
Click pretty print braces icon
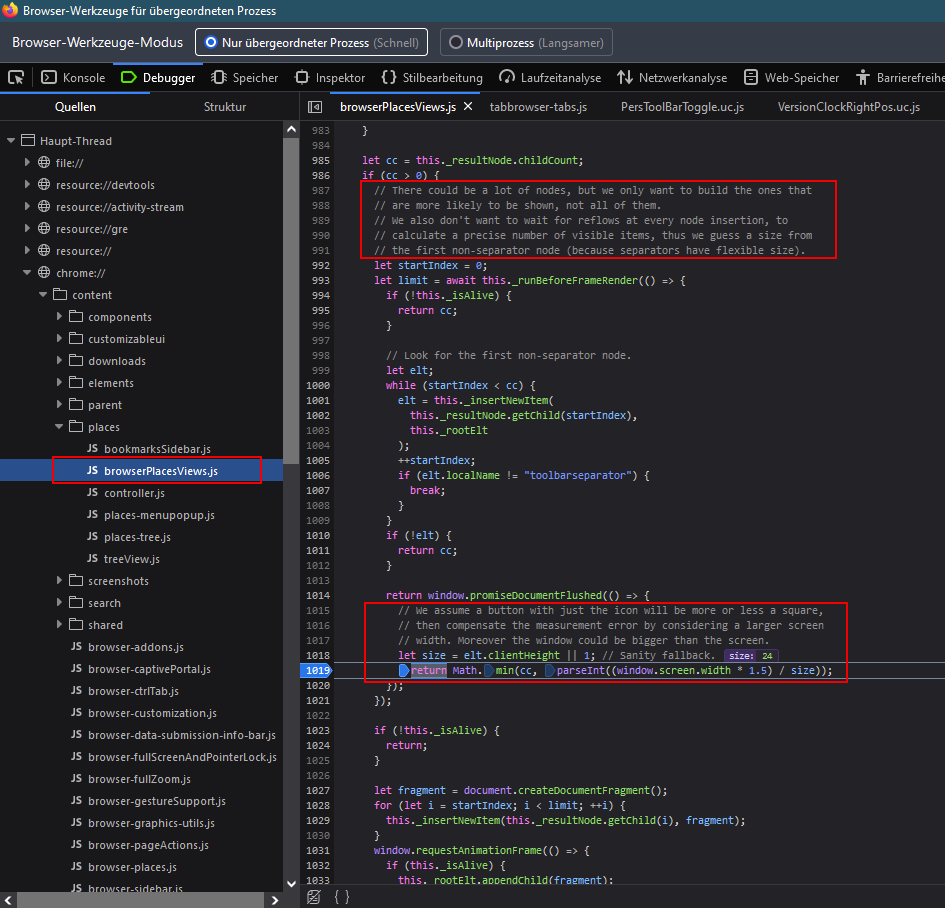[x=341, y=897]
